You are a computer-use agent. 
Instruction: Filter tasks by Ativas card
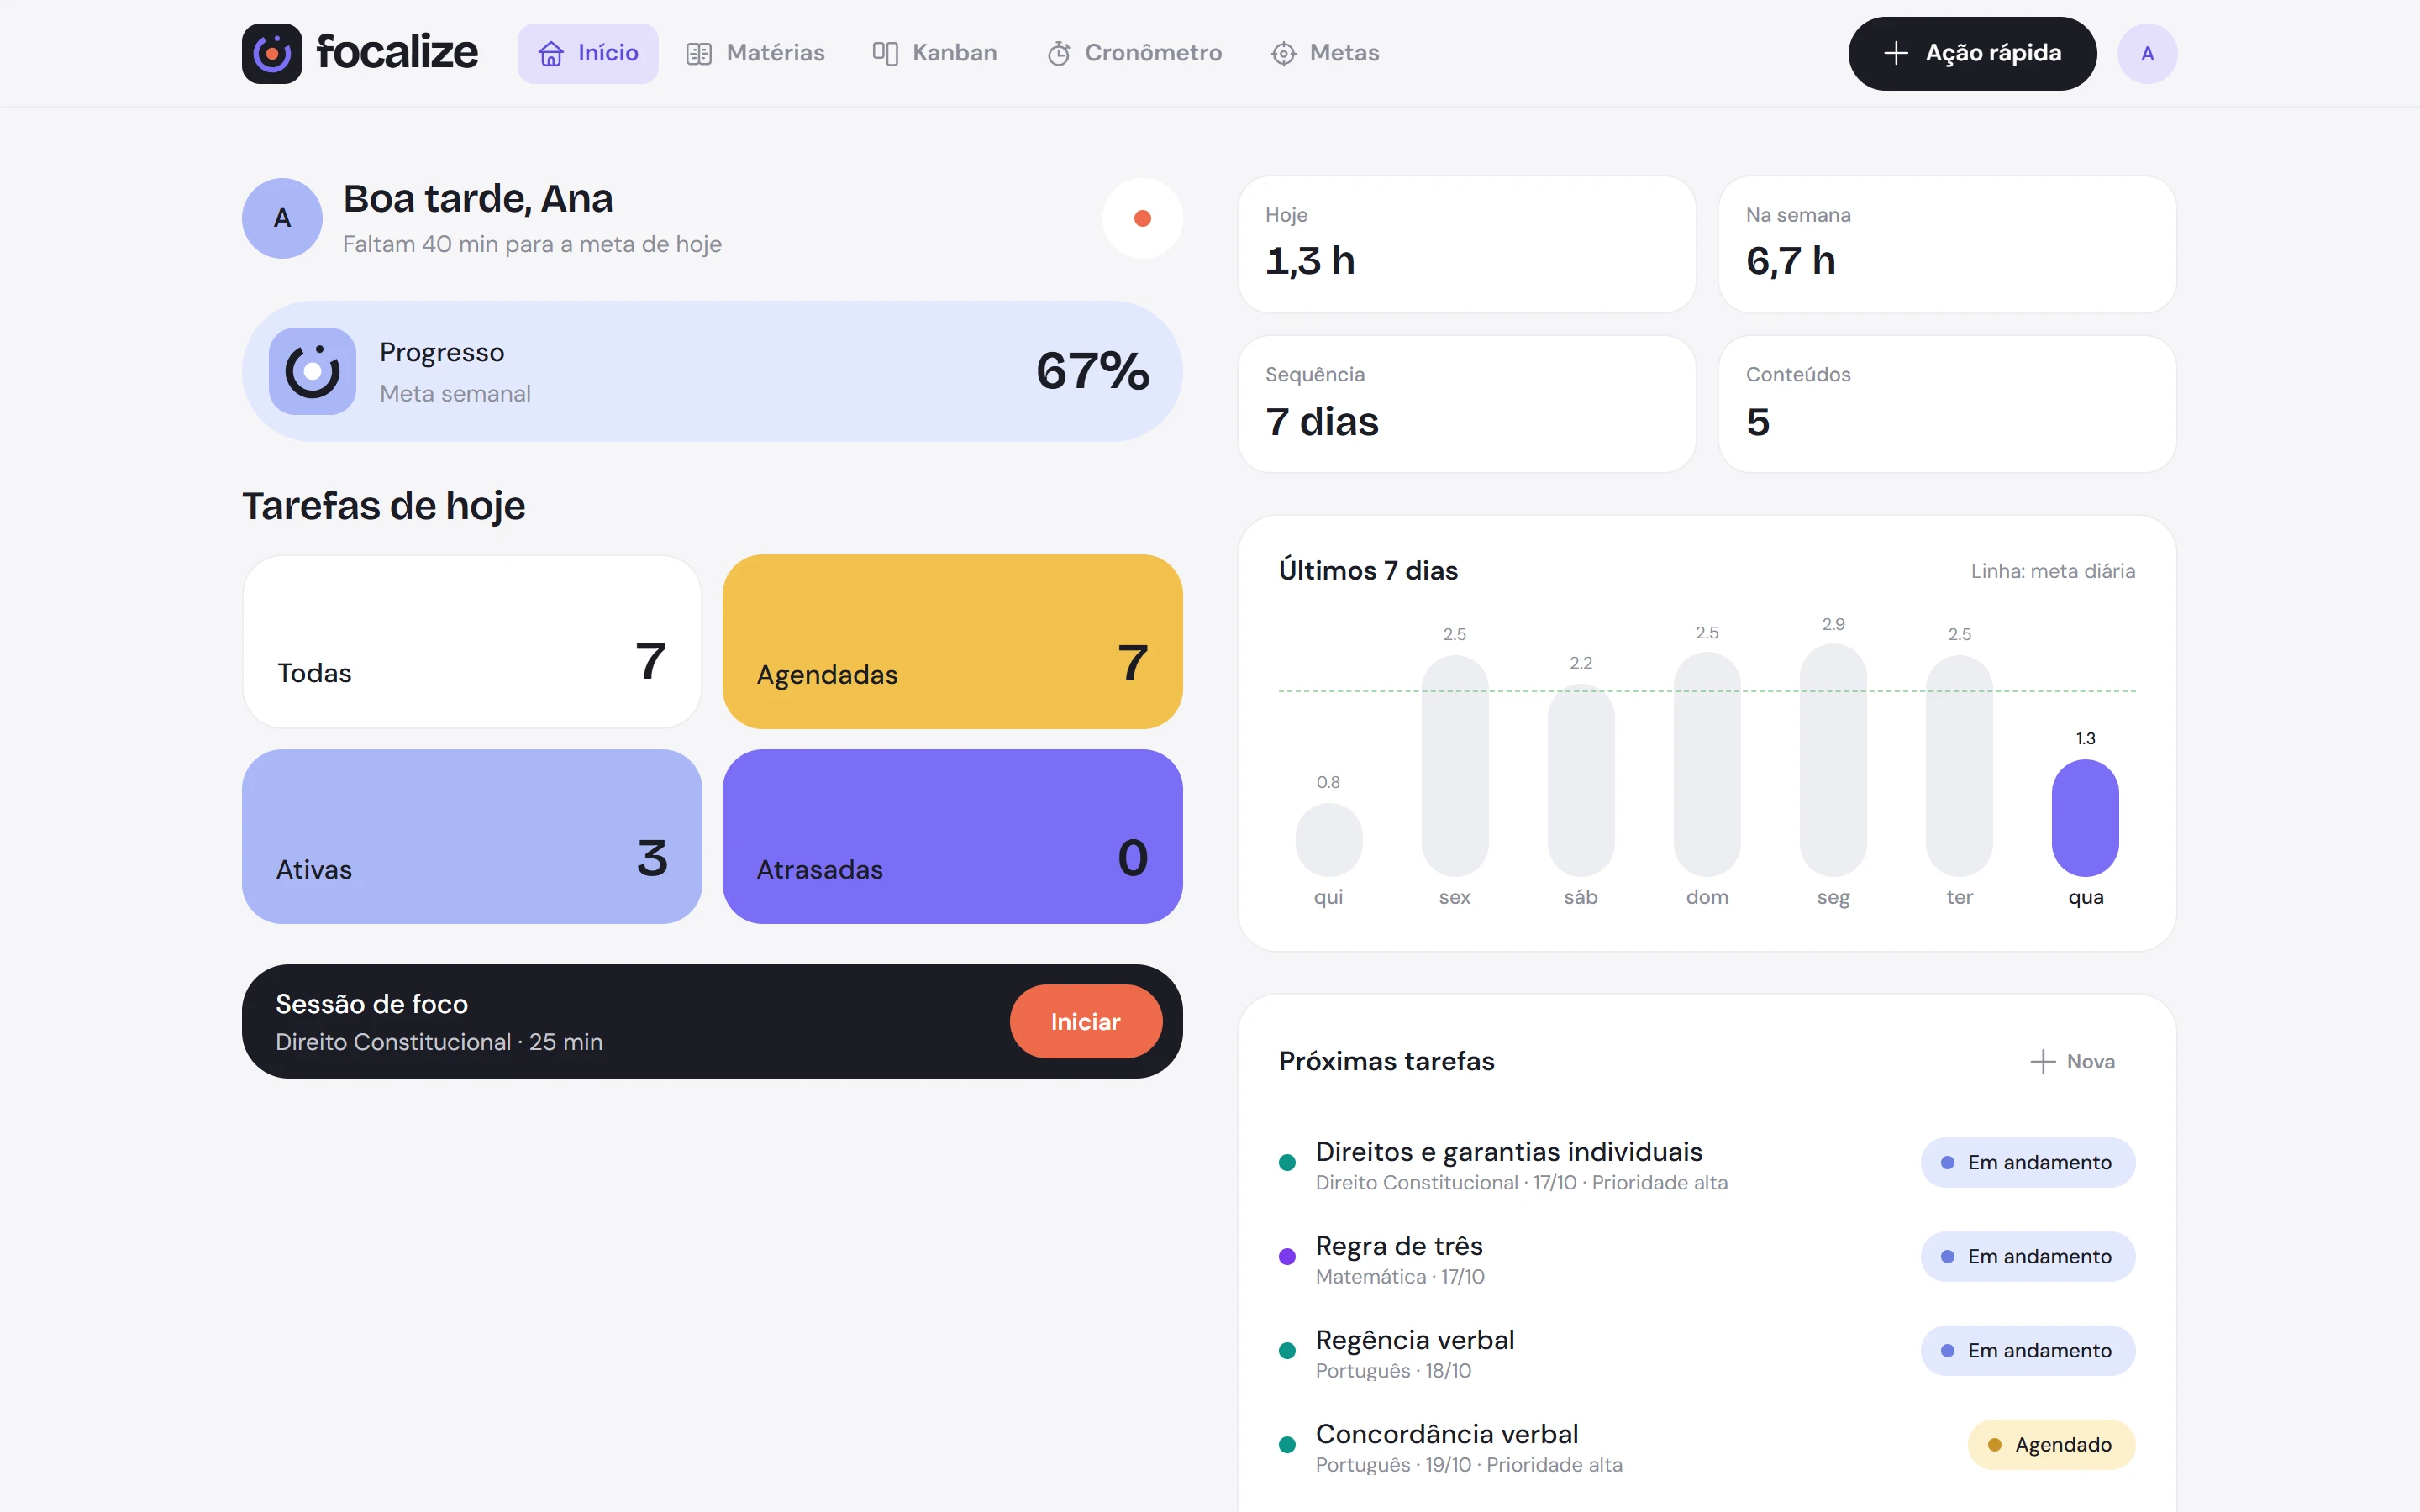tap(472, 836)
